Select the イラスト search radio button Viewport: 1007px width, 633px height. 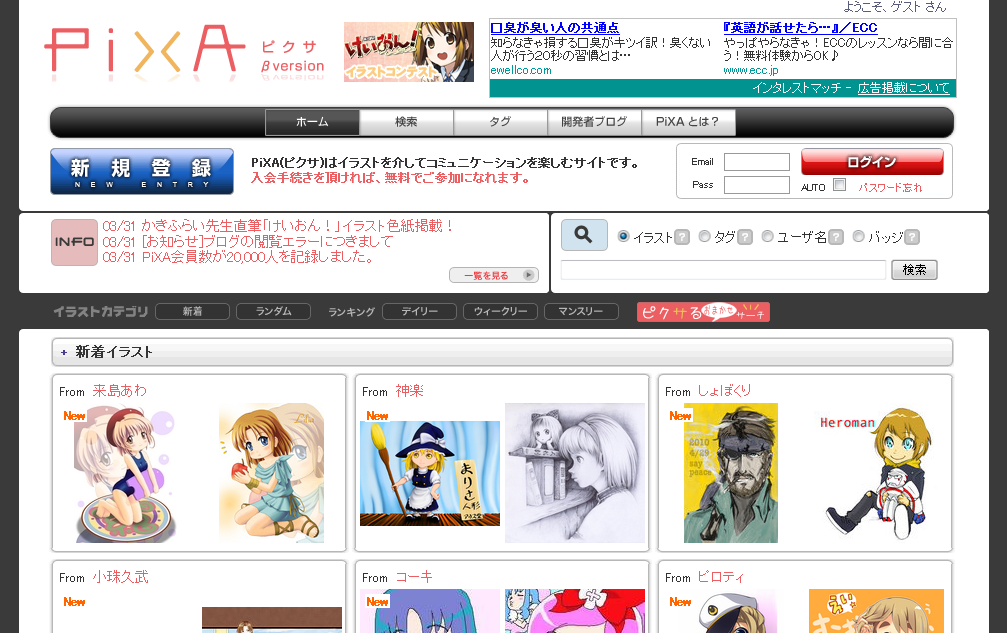pyautogui.click(x=623, y=236)
